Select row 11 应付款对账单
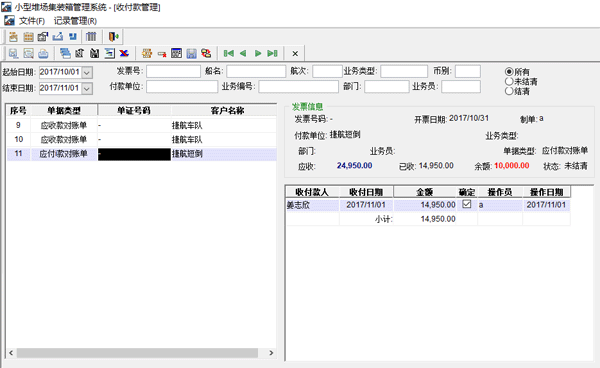Image resolution: width=600 pixels, height=368 pixels. pyautogui.click(x=142, y=154)
